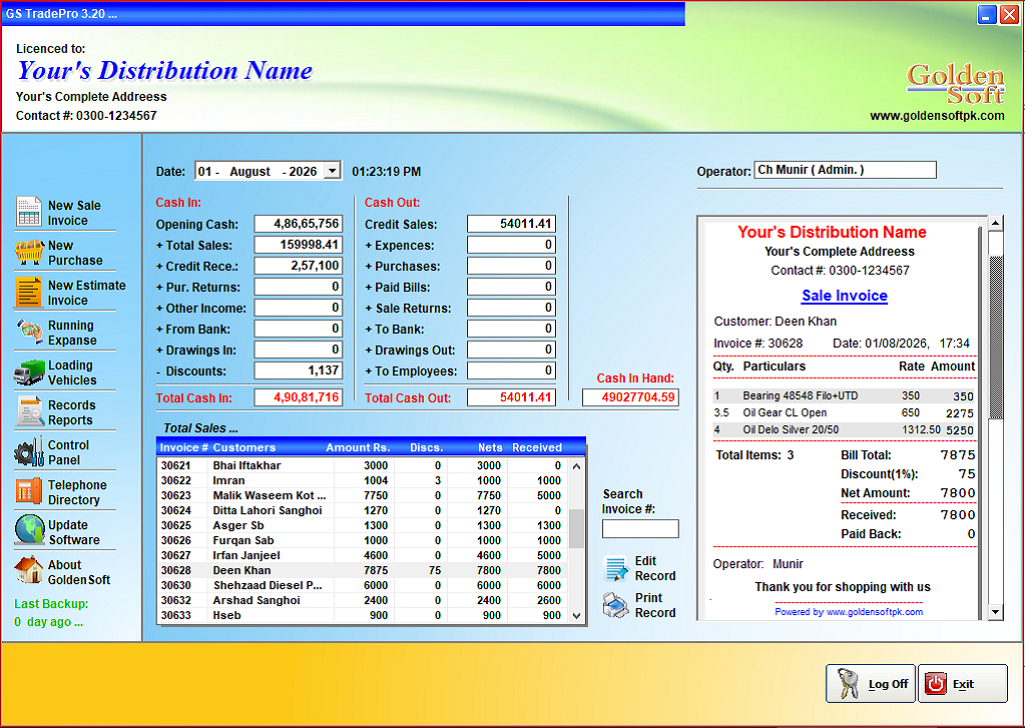1025x728 pixels.
Task: Select invoice row 30628 Deen Khan
Action: (363, 571)
